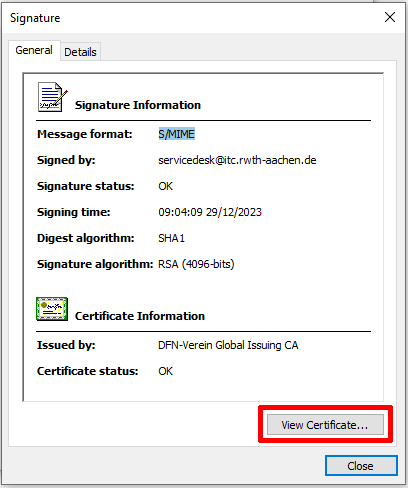
Task: Click the RSA (4096-bits) value
Action: coord(196,264)
